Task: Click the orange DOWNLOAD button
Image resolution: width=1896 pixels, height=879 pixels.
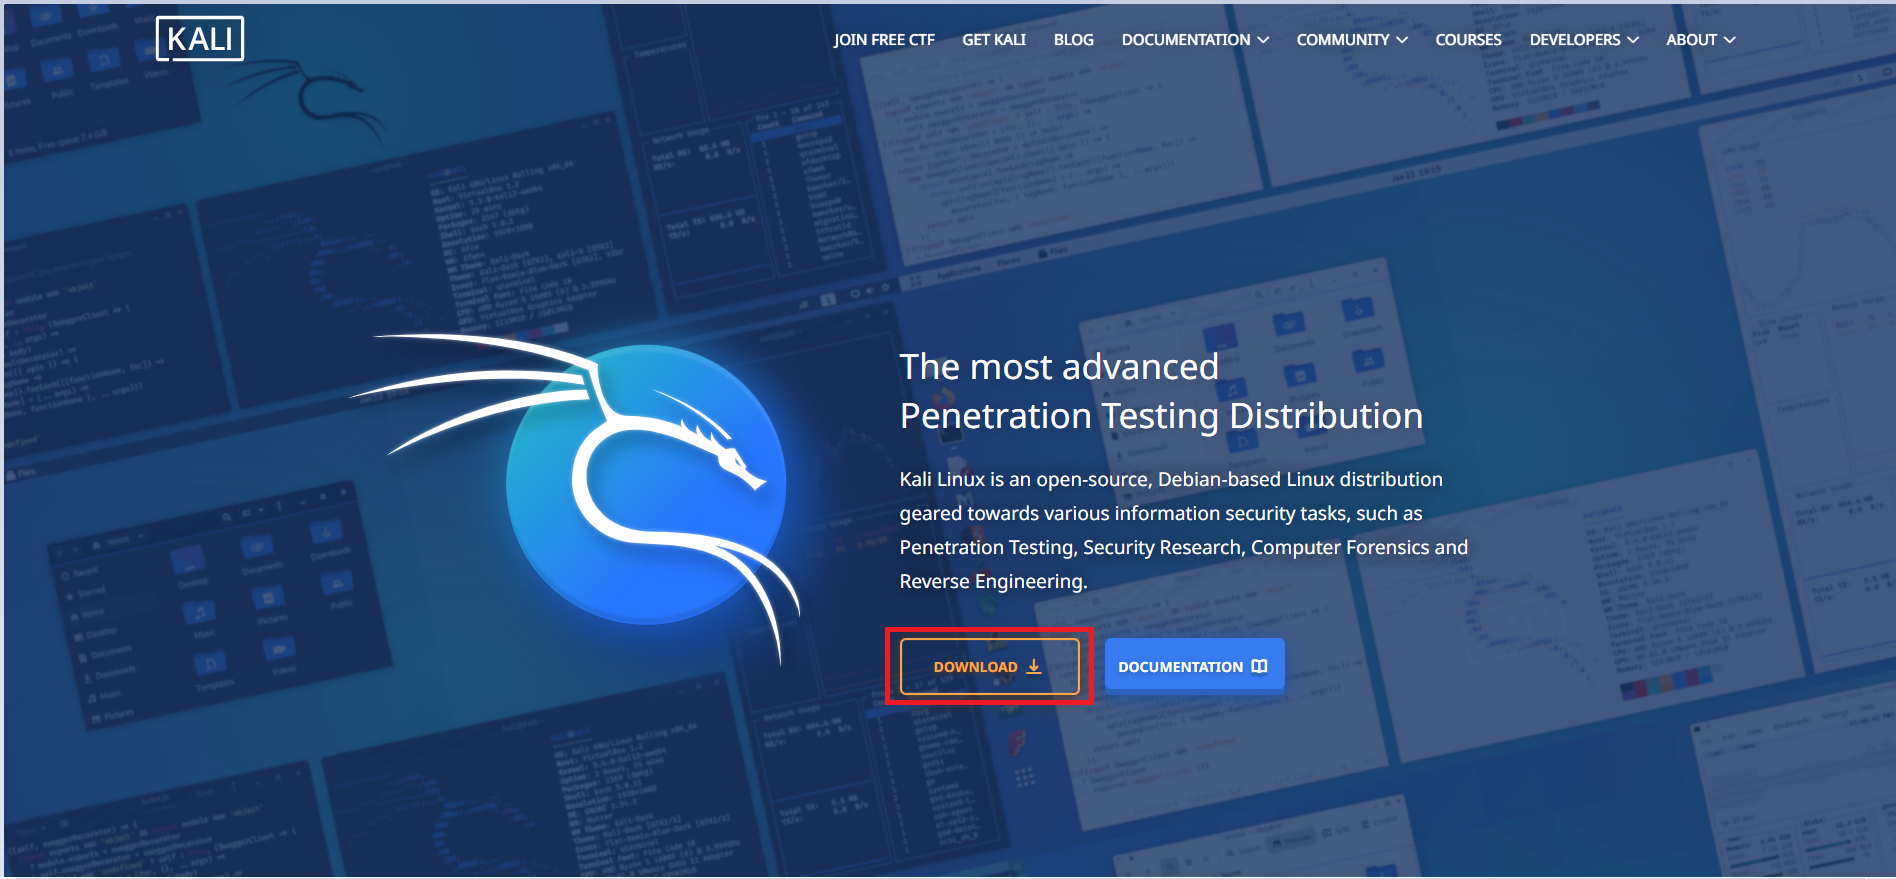Action: (989, 666)
